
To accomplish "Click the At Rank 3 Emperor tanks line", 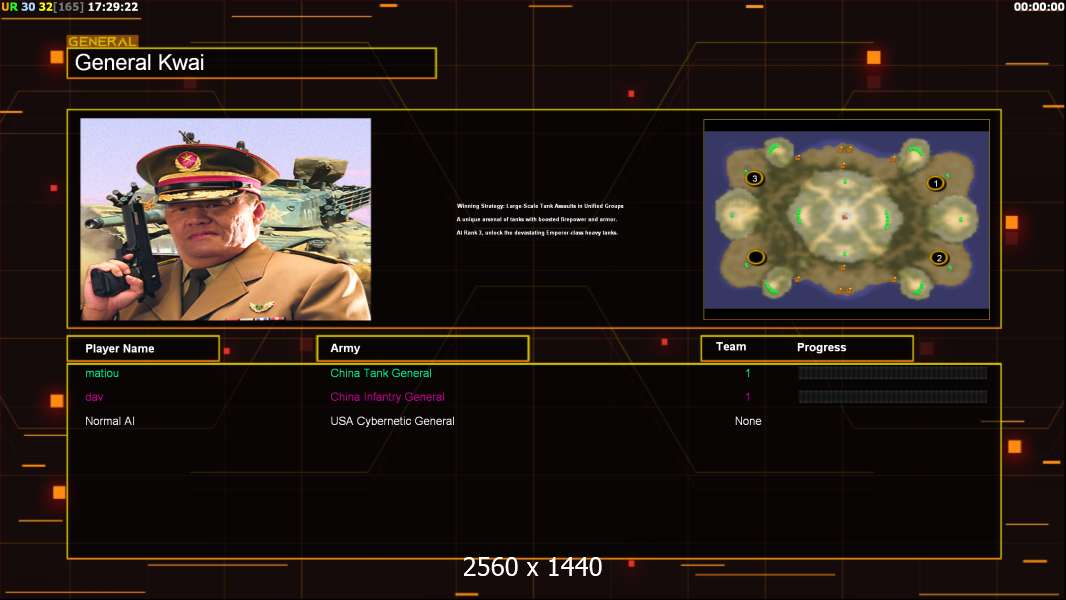I will (536, 232).
